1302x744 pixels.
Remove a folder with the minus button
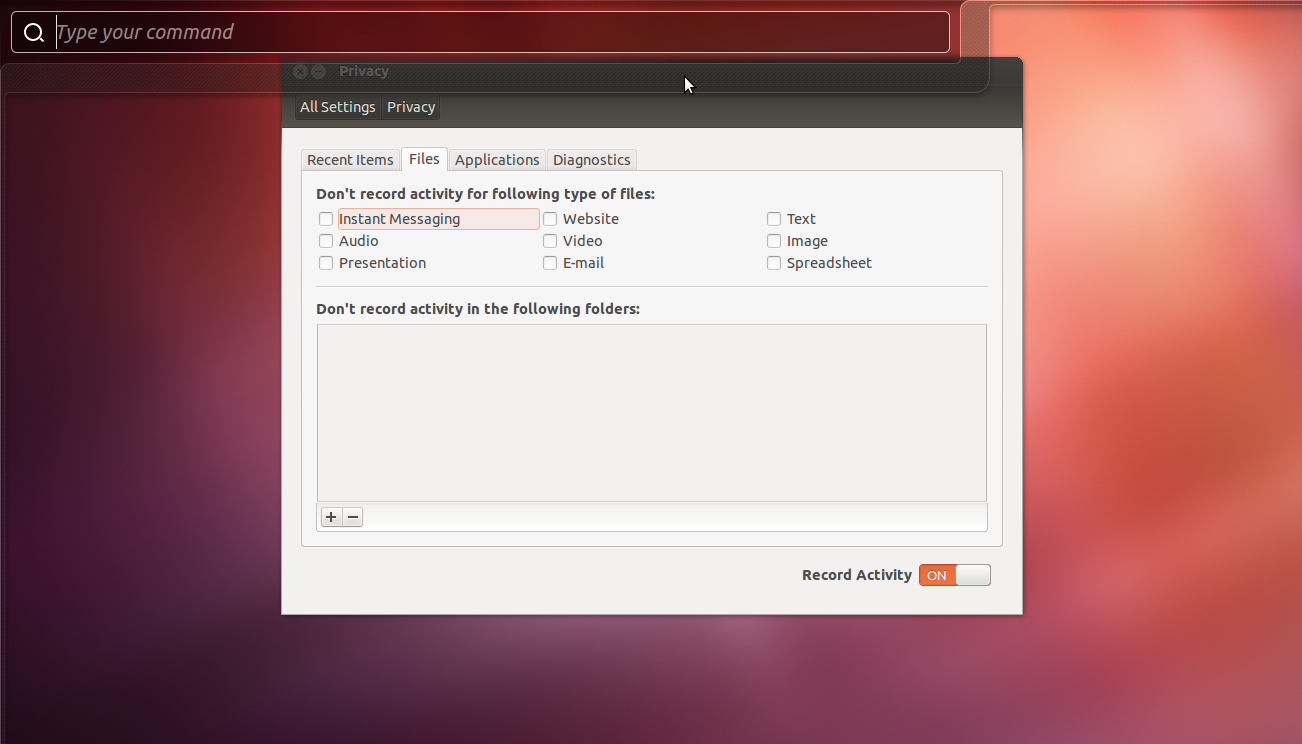353,517
